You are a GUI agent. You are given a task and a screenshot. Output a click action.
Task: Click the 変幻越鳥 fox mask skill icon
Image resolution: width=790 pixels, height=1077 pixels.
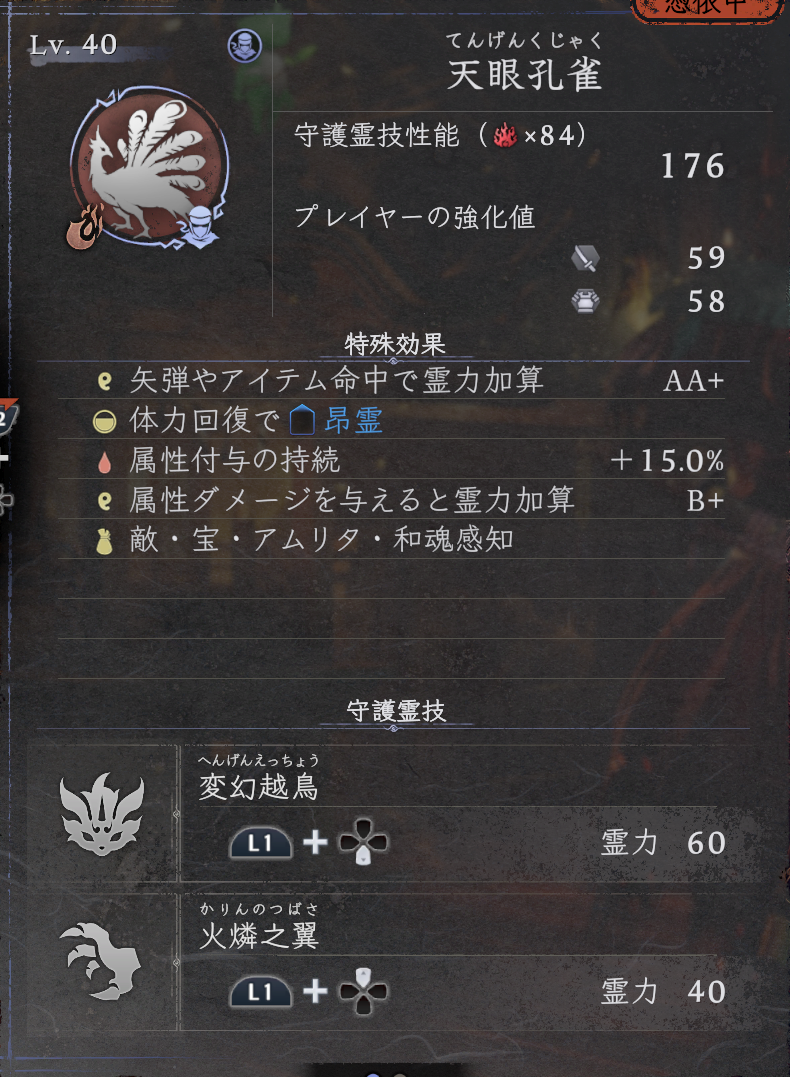pyautogui.click(x=102, y=813)
